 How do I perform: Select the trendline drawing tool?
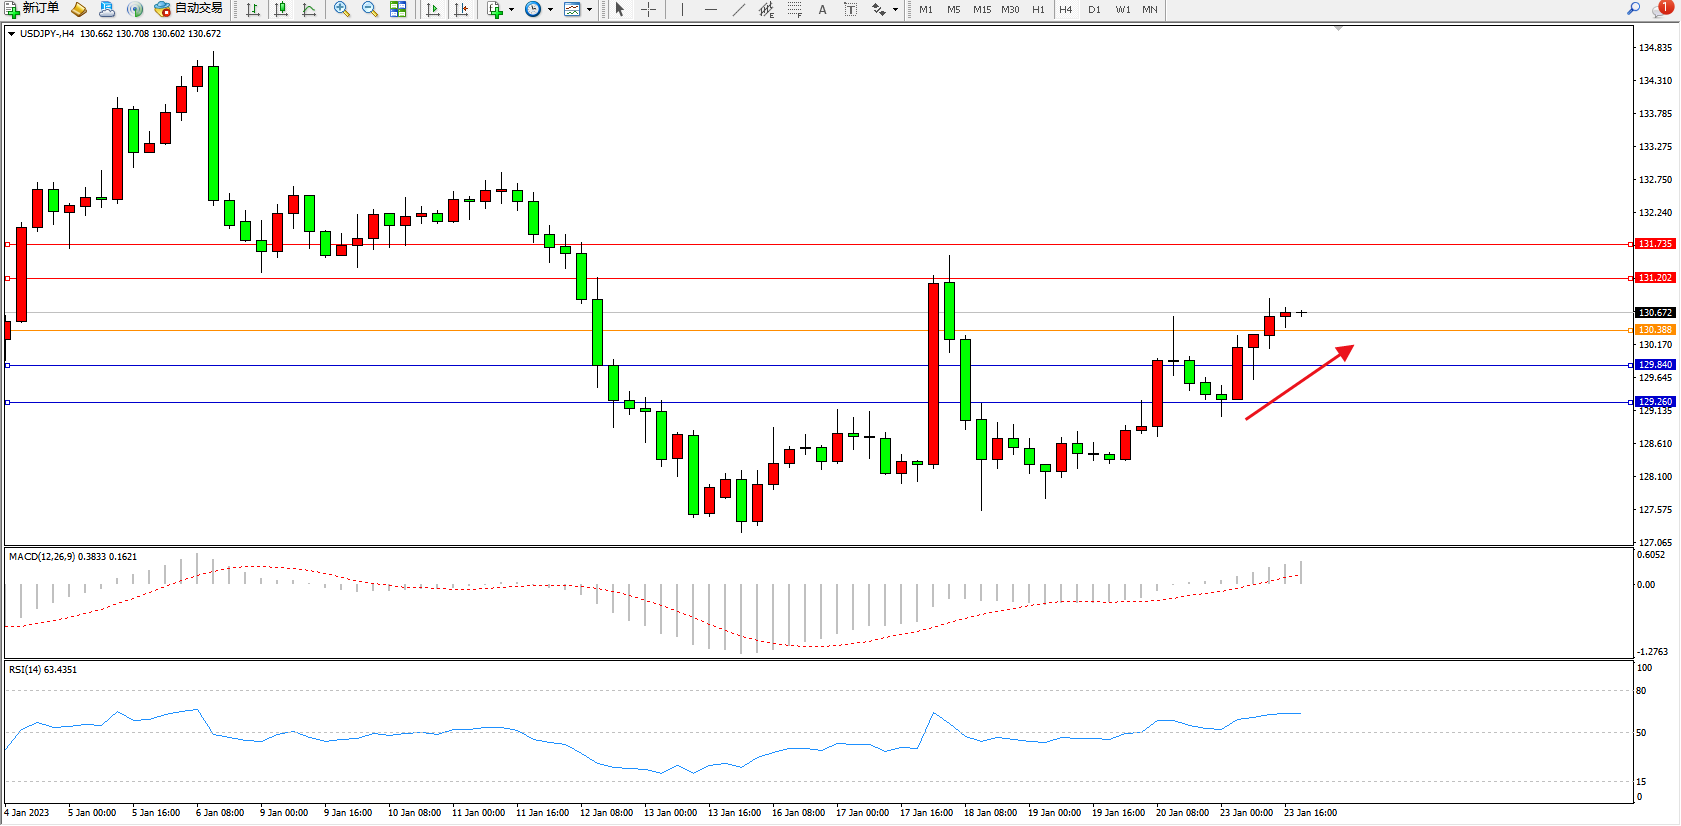point(738,10)
